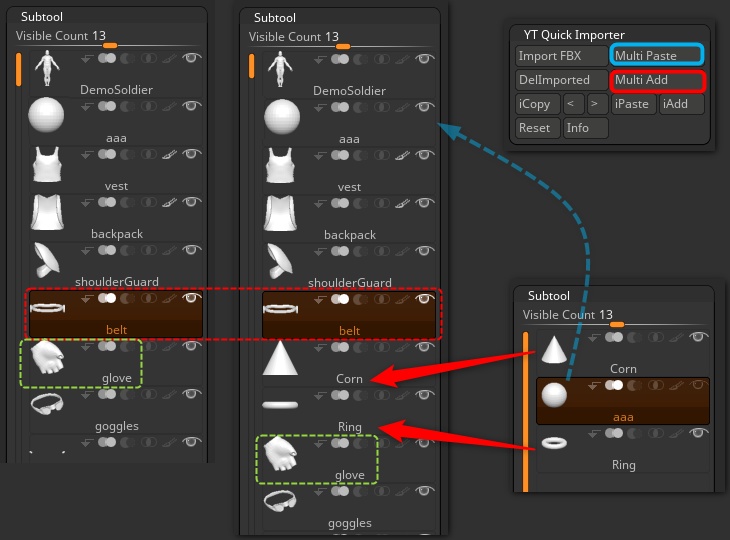Click the Reset button in YT Quick Importer
Screen dimensions: 730x540
pos(537,128)
